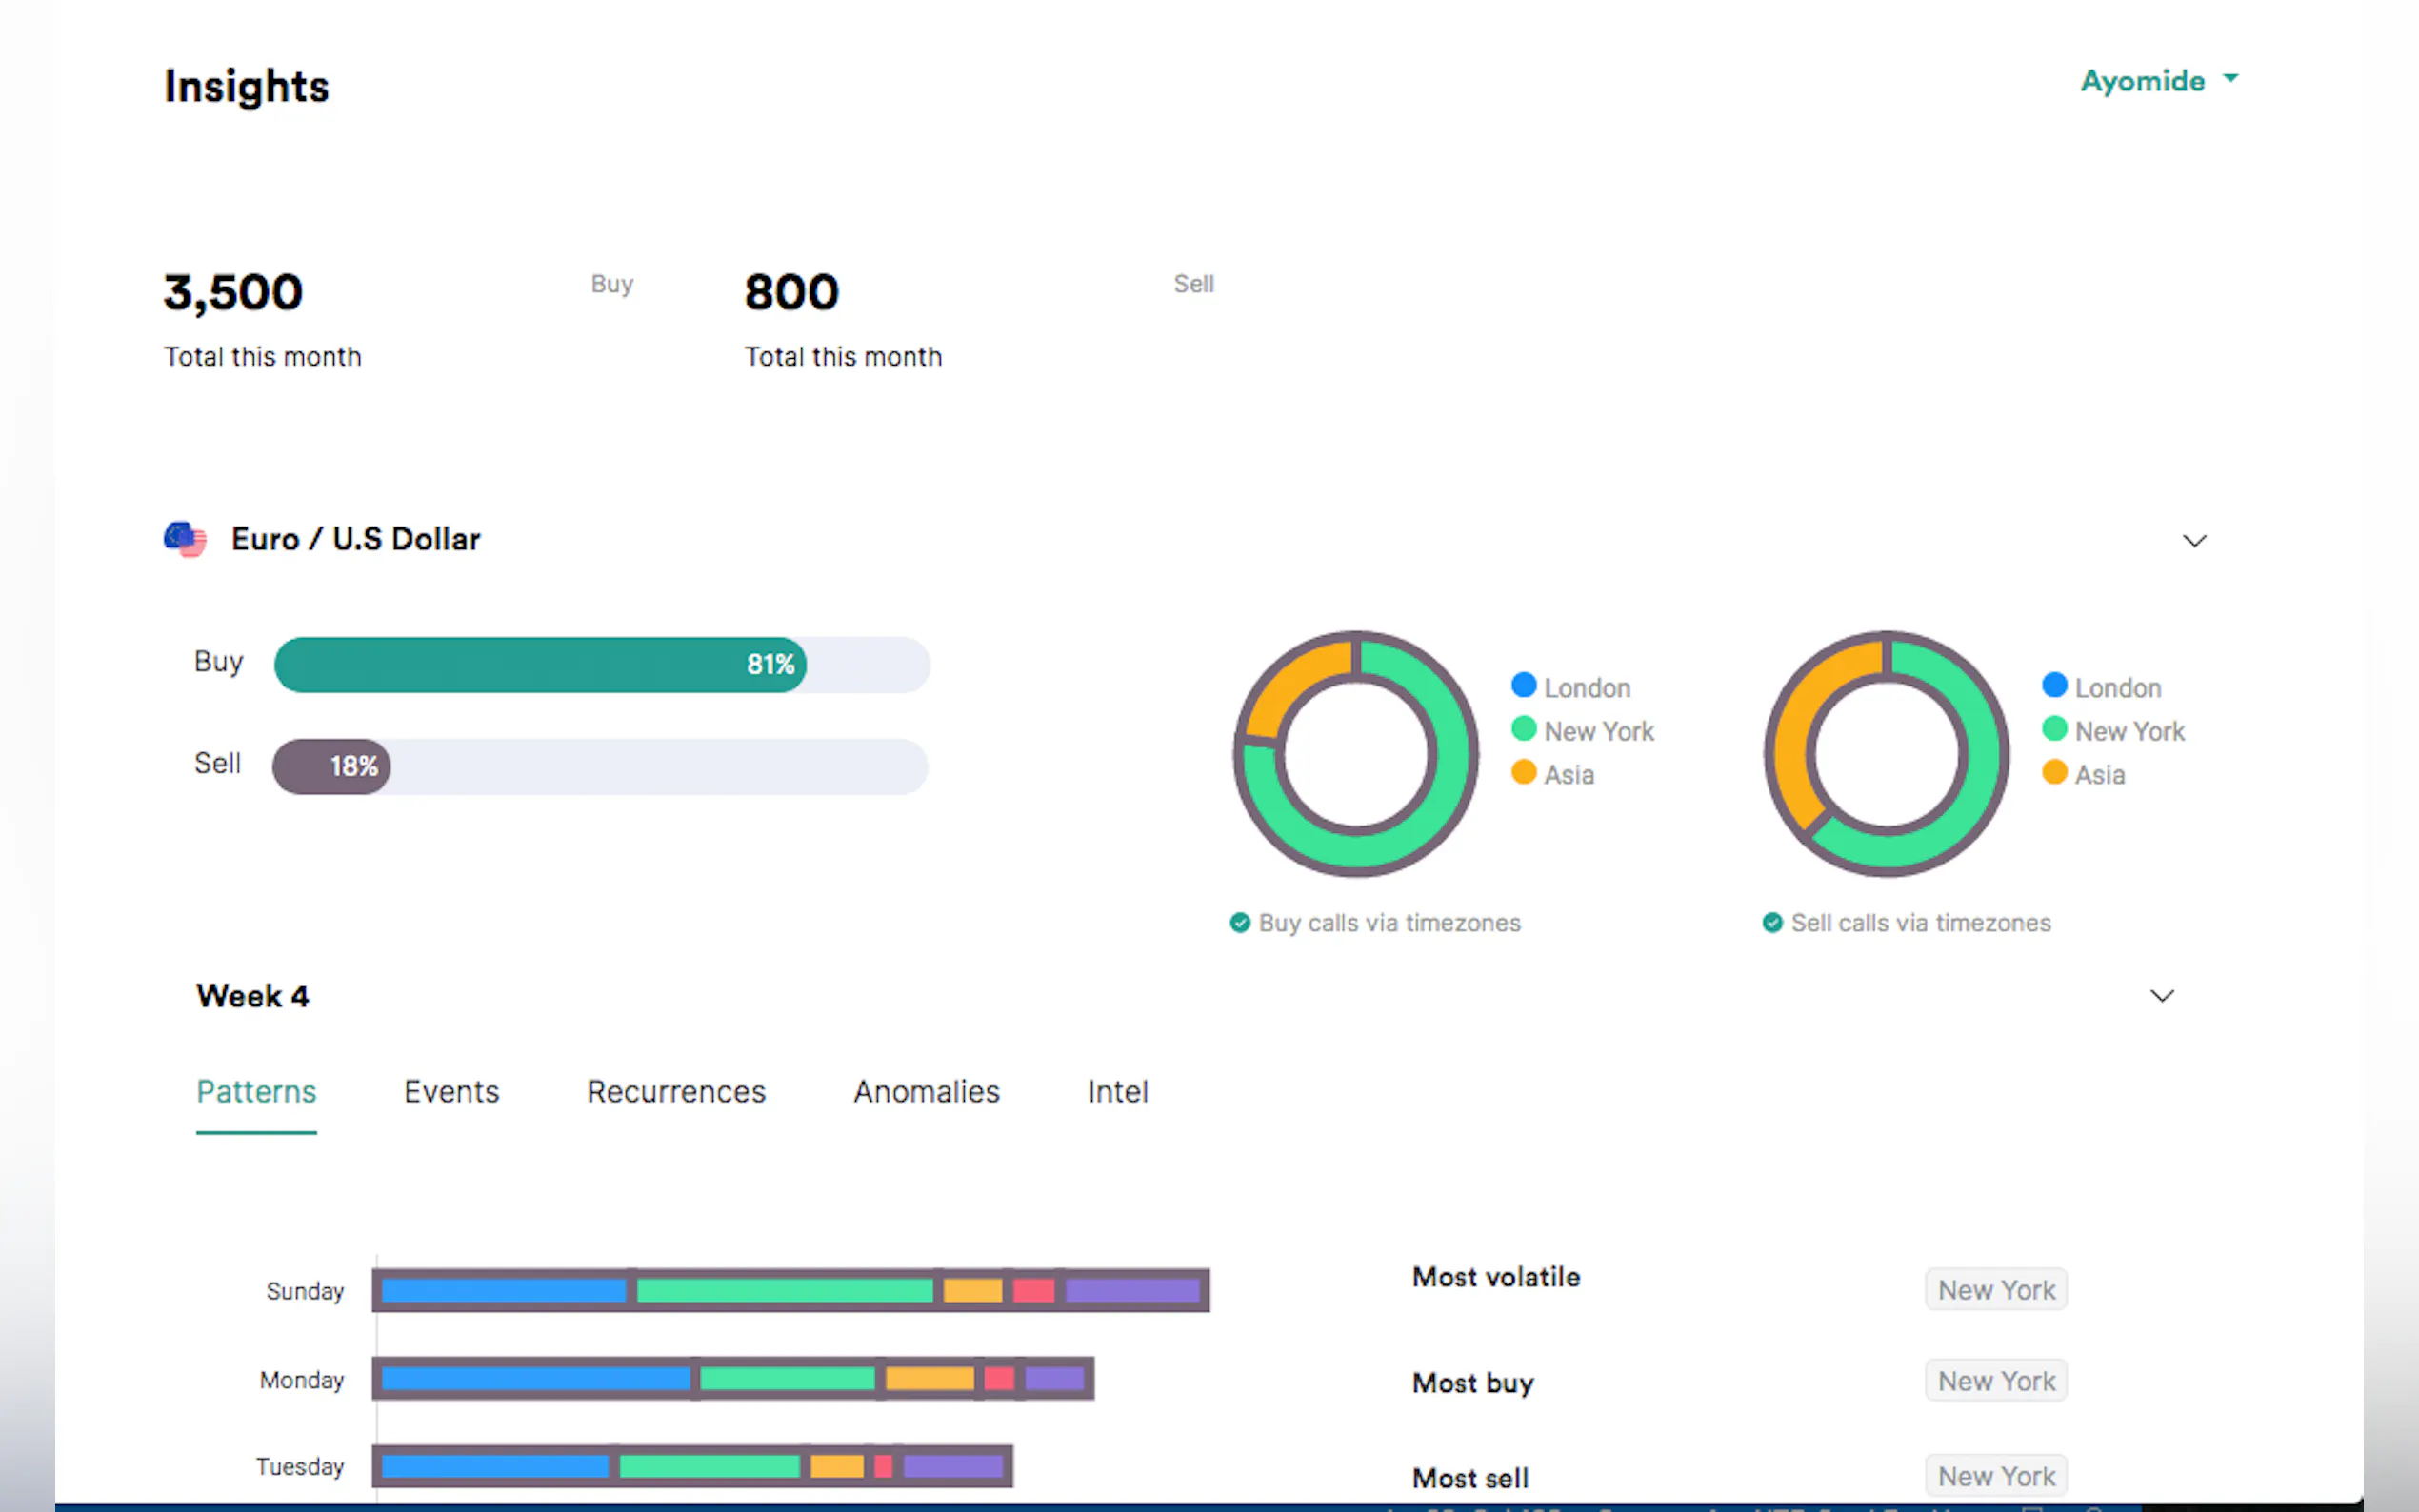Viewport: 2419px width, 1512px height.
Task: Open the Recurrences tab
Action: [x=676, y=1091]
